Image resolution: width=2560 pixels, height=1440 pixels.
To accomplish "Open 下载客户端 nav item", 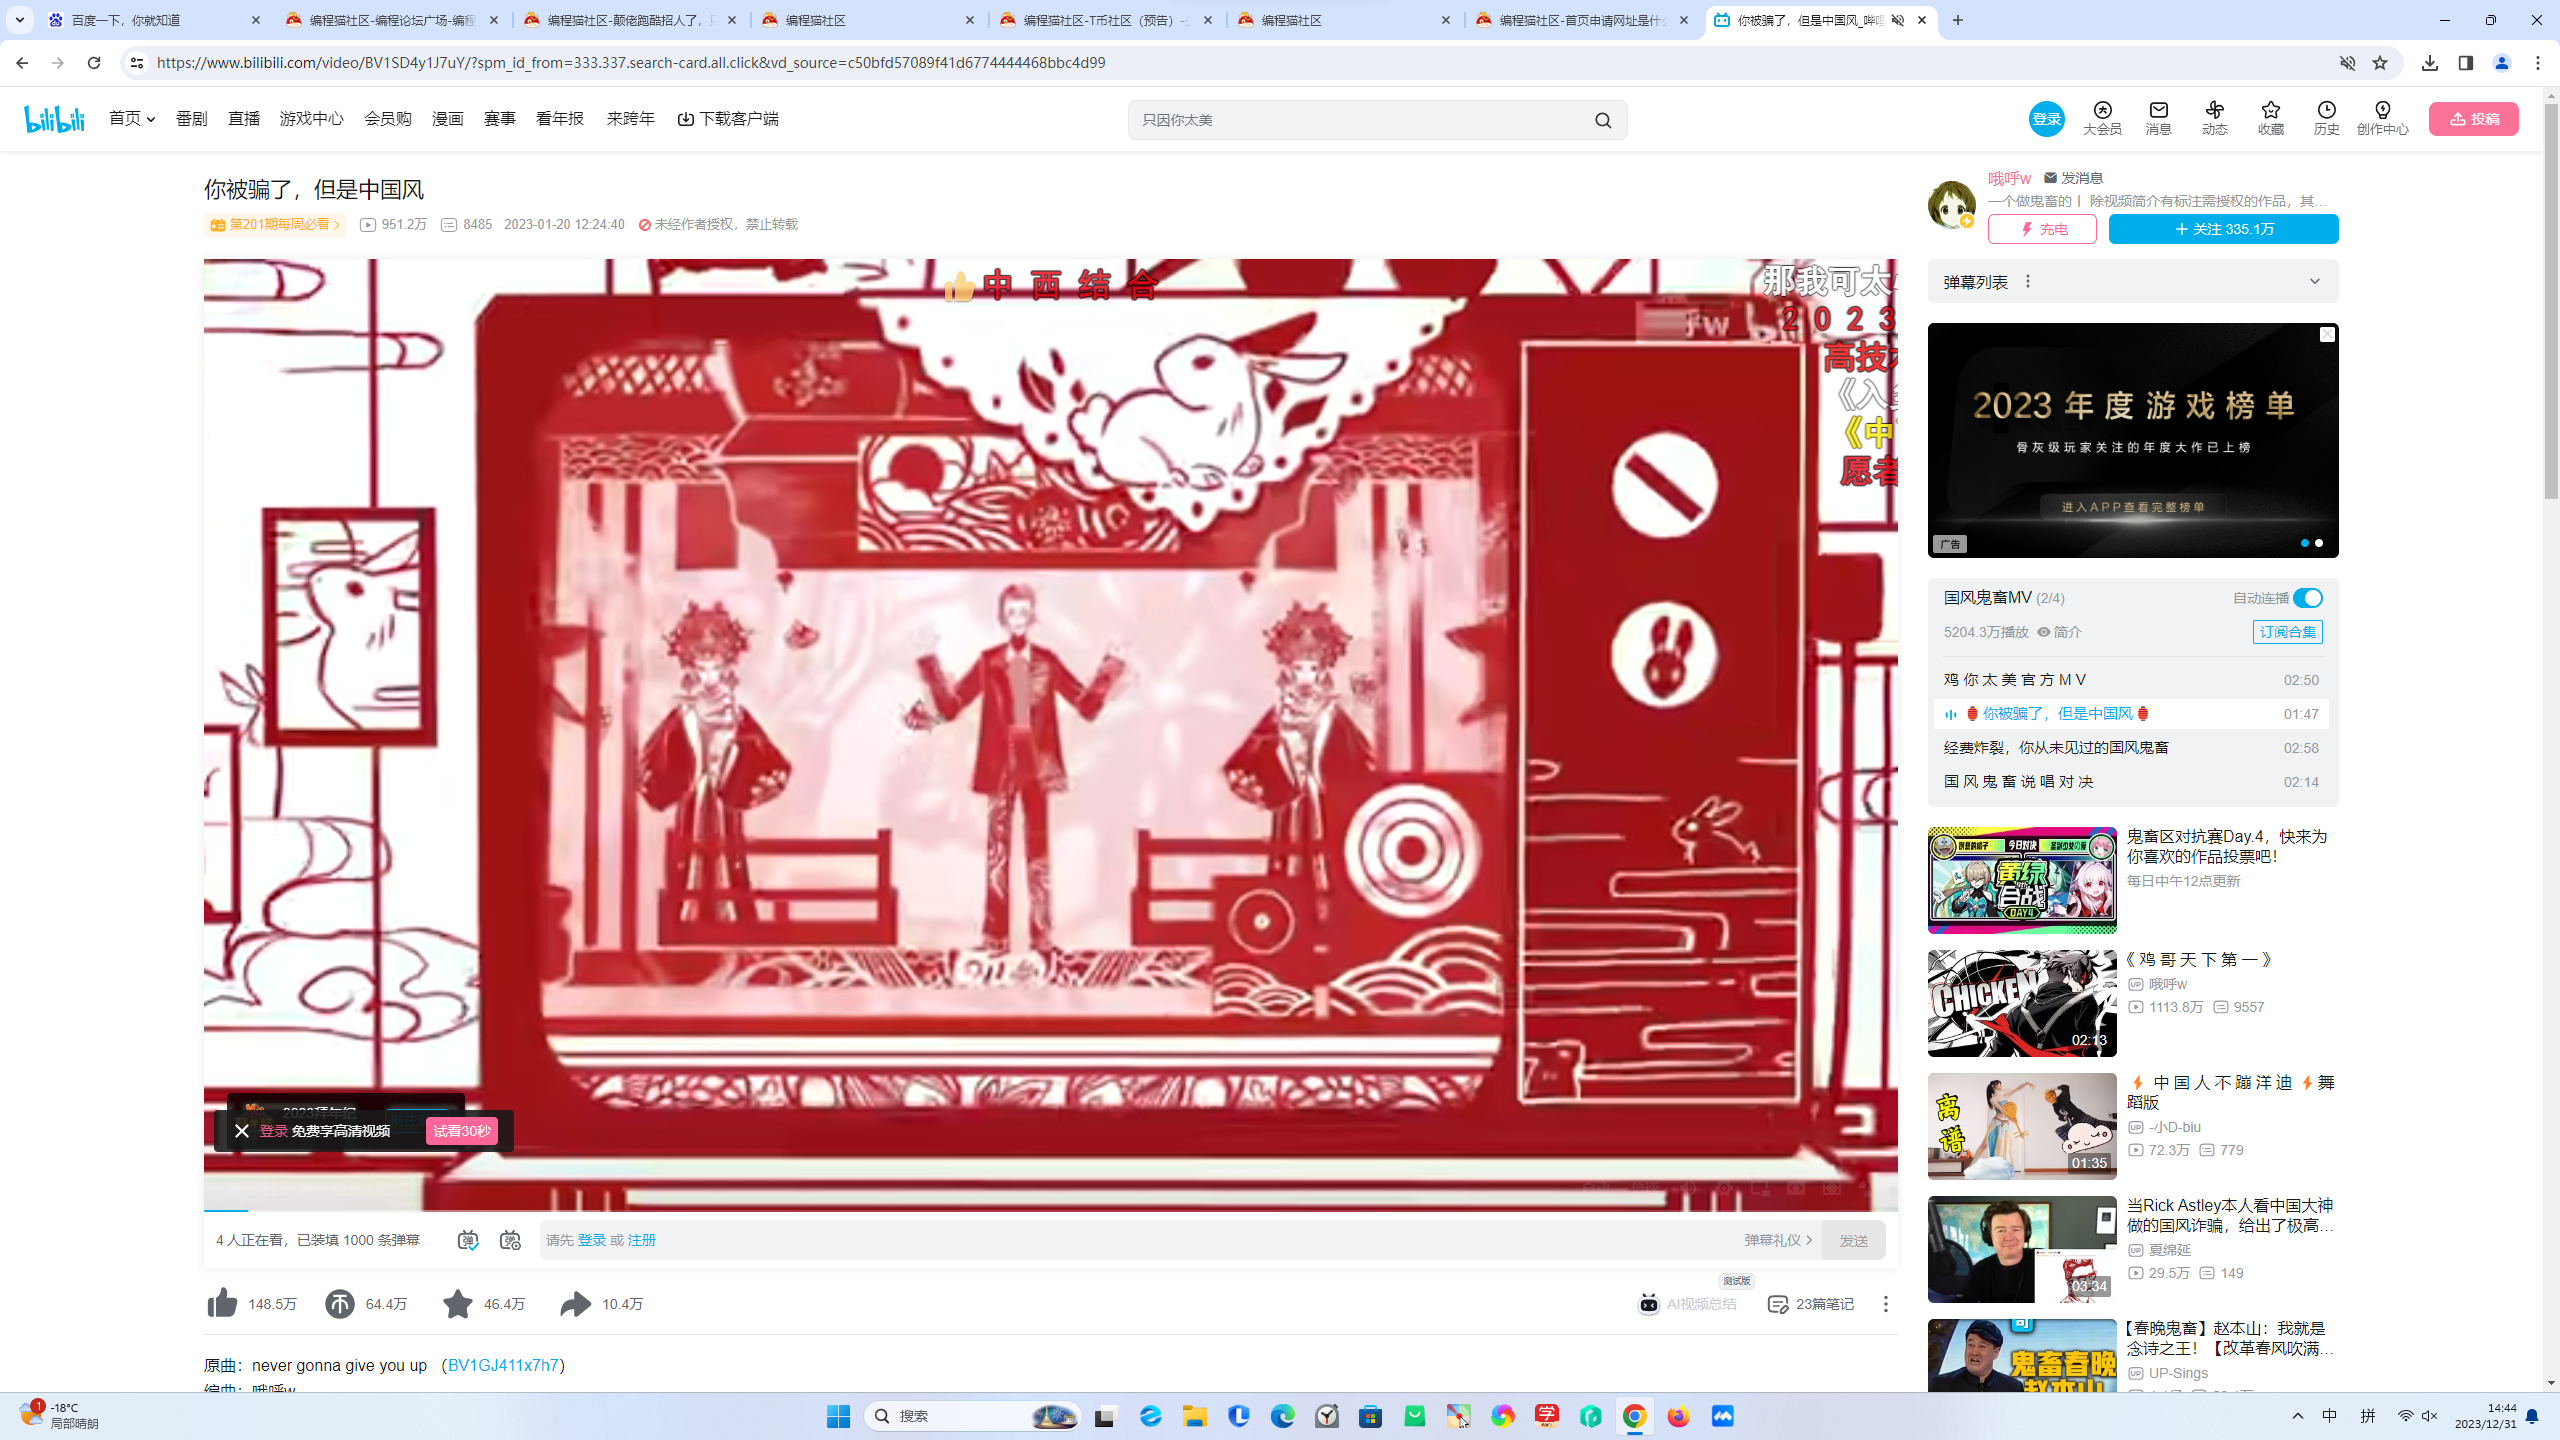I will pyautogui.click(x=728, y=119).
